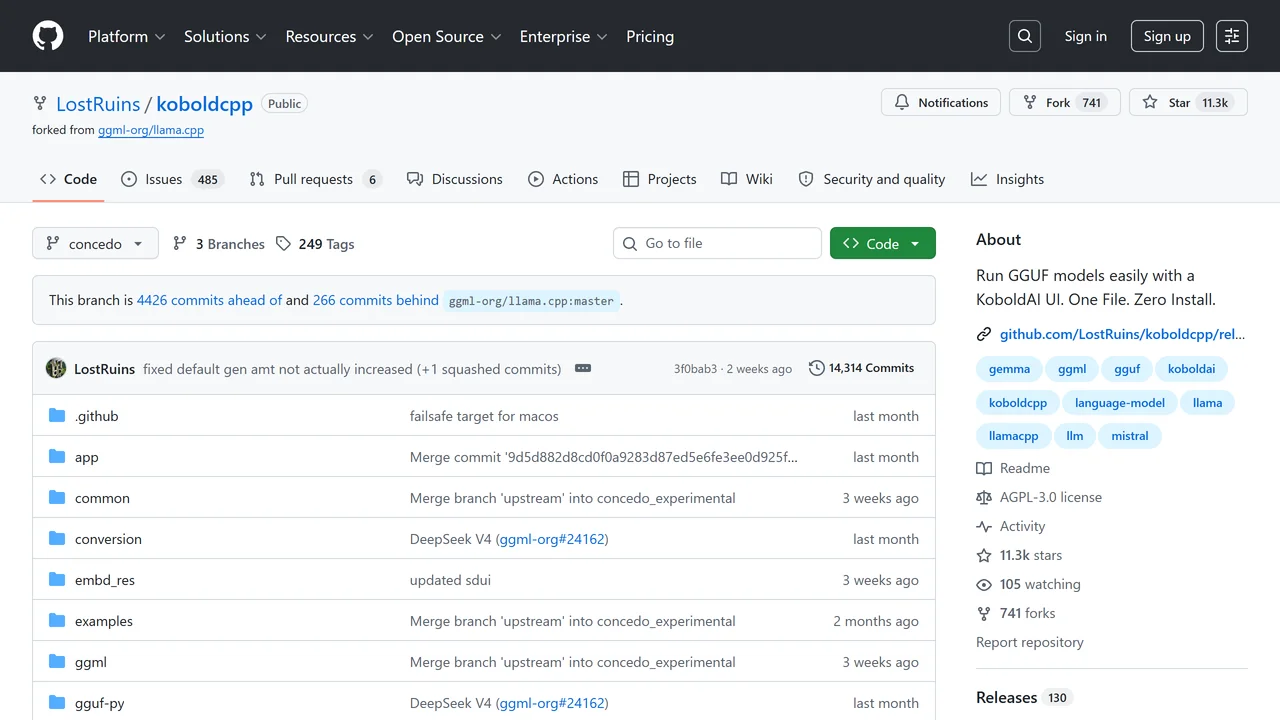Screen dimensions: 1280x720
Task: Click the star icon beside 11.3k stars
Action: (x=984, y=555)
